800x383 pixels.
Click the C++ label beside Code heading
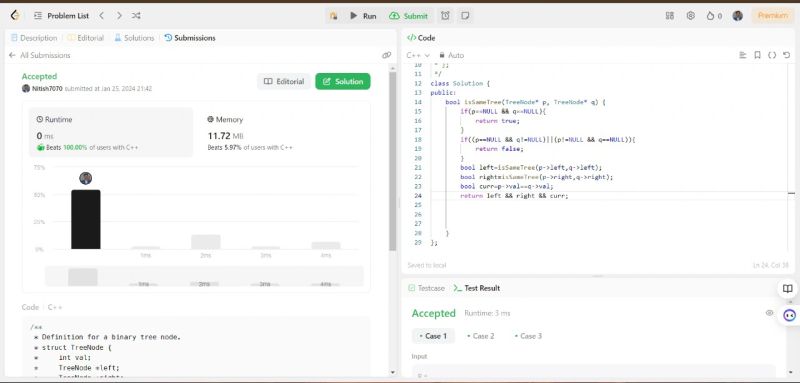point(55,308)
